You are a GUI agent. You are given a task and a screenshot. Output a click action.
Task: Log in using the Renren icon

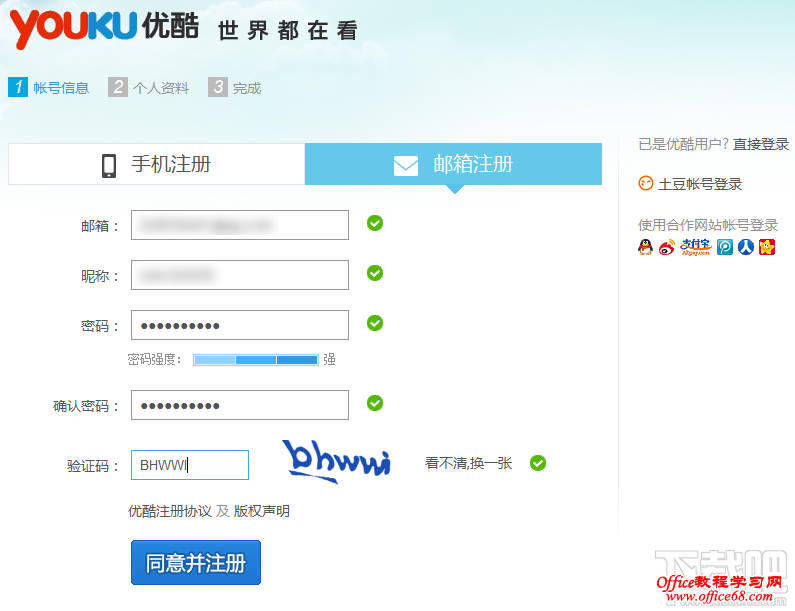click(746, 247)
